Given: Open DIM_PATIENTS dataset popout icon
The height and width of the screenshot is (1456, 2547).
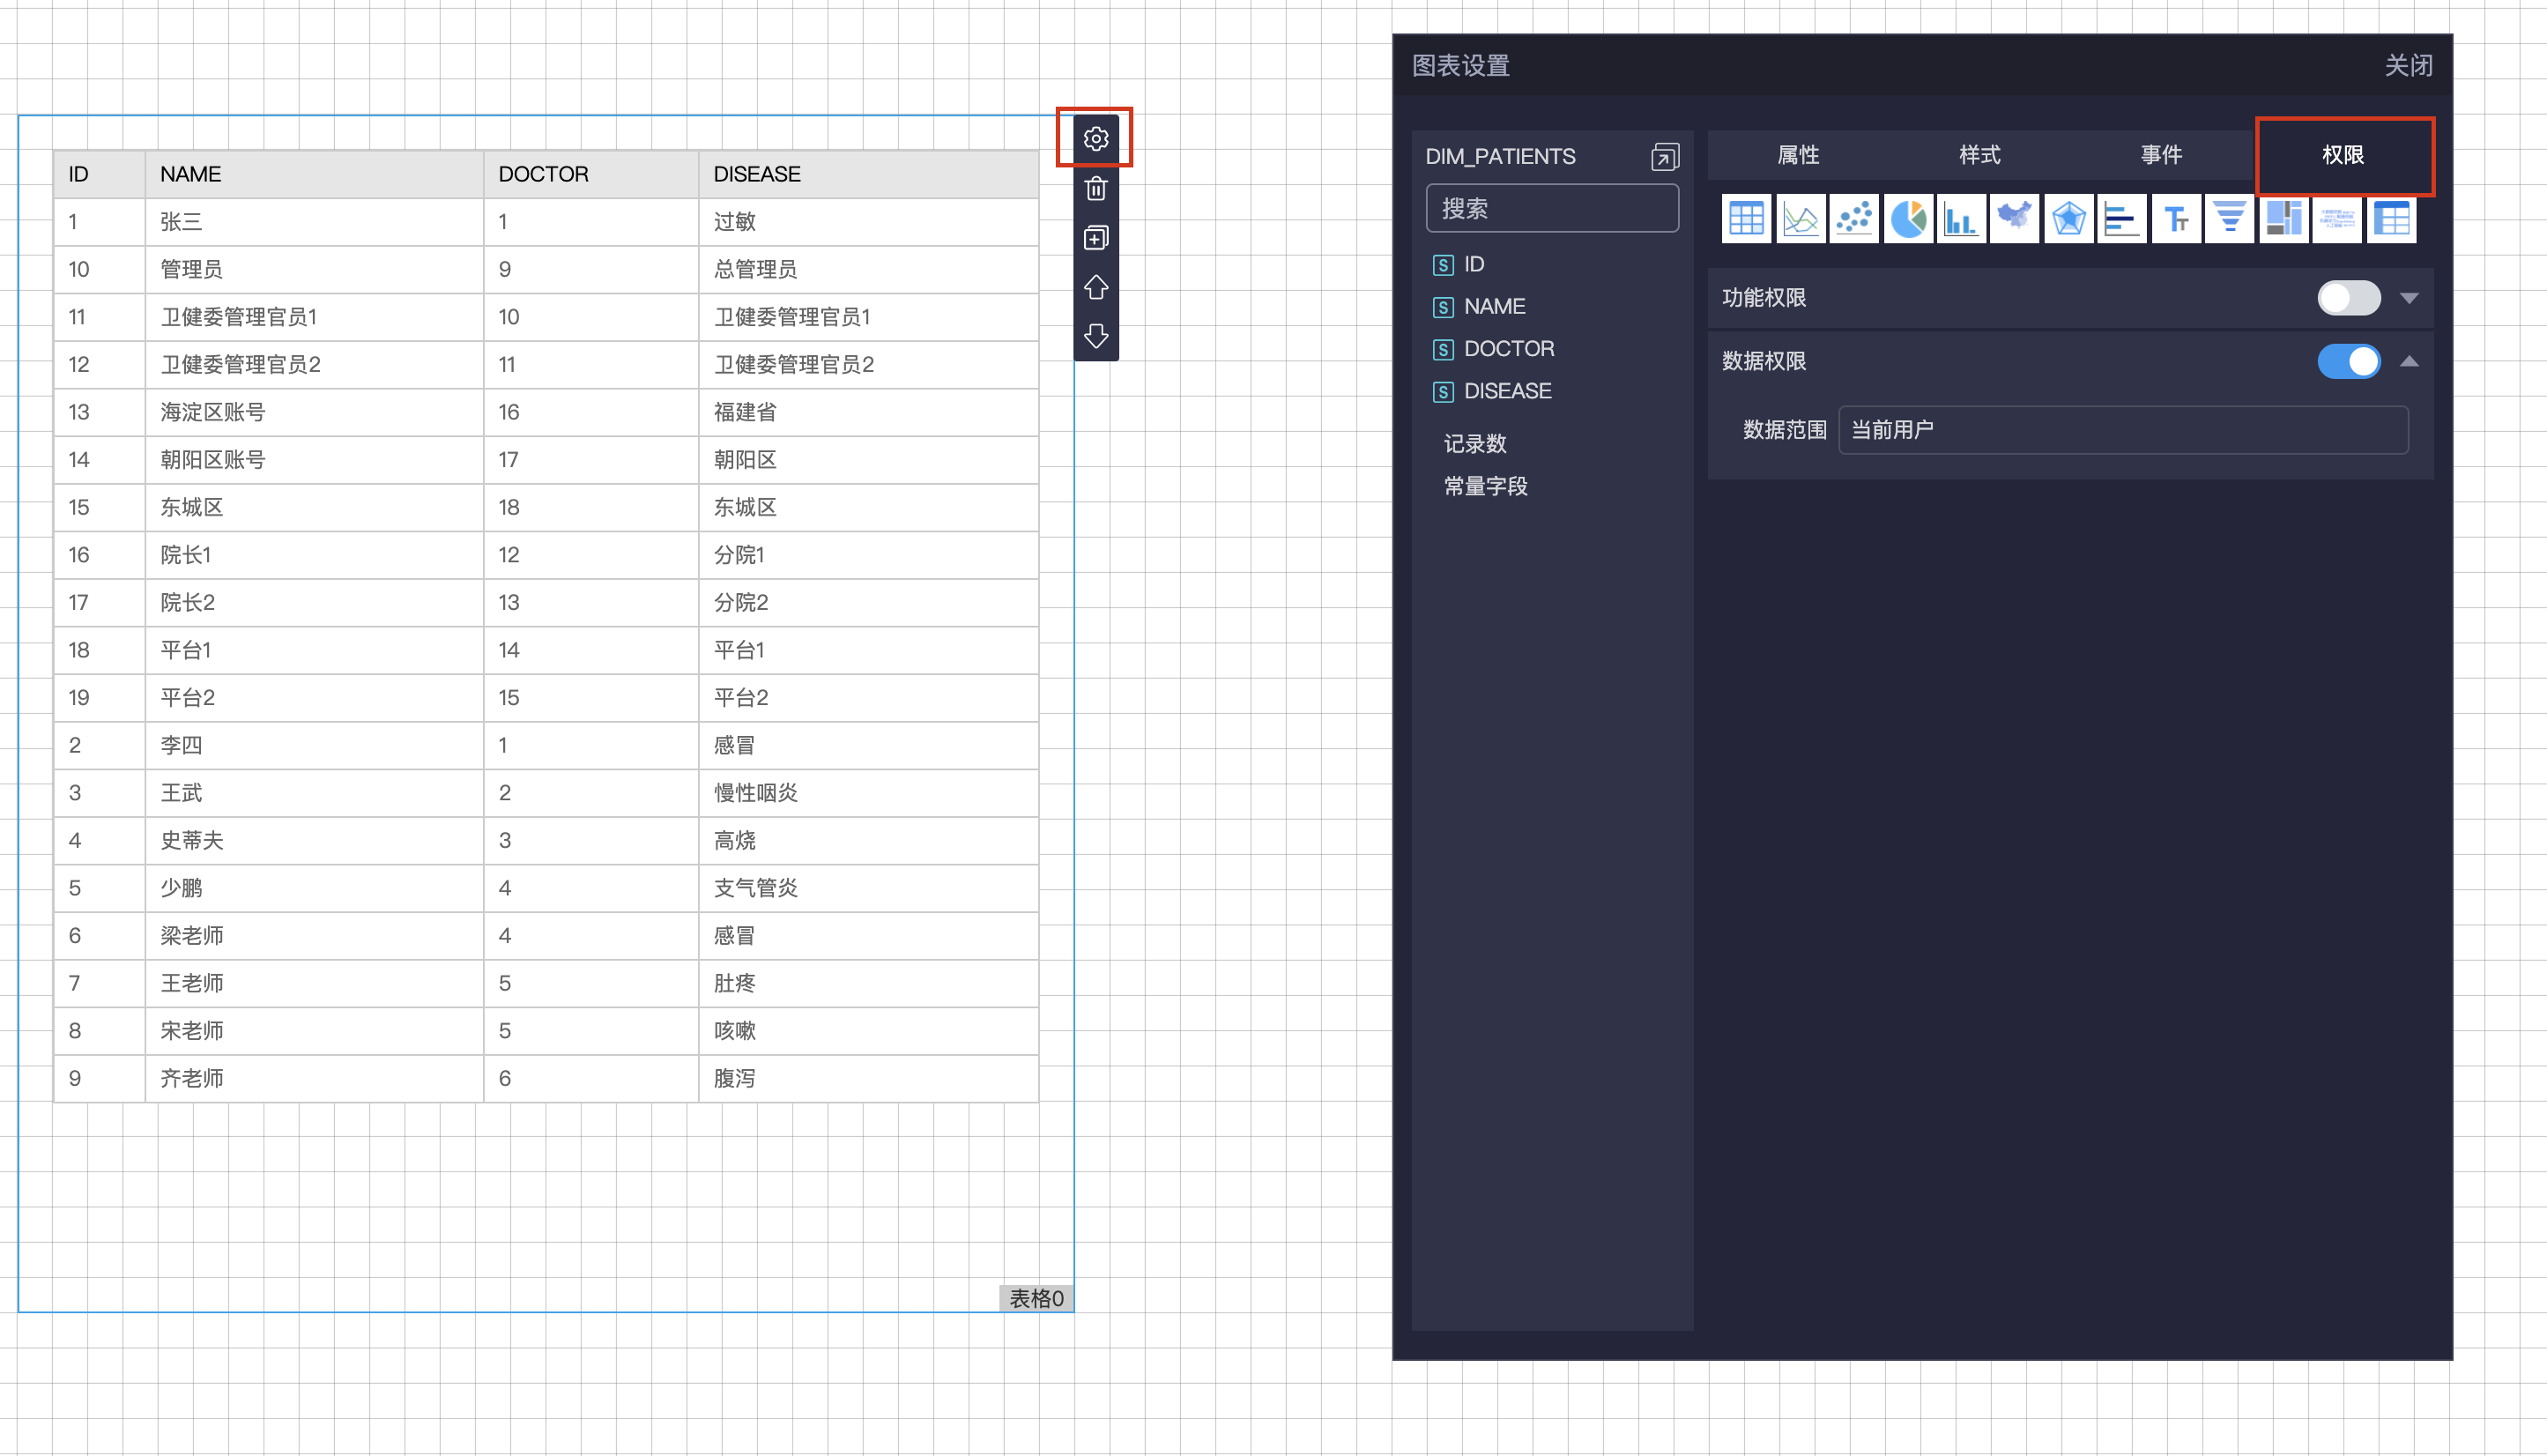Looking at the screenshot, I should pyautogui.click(x=1664, y=157).
